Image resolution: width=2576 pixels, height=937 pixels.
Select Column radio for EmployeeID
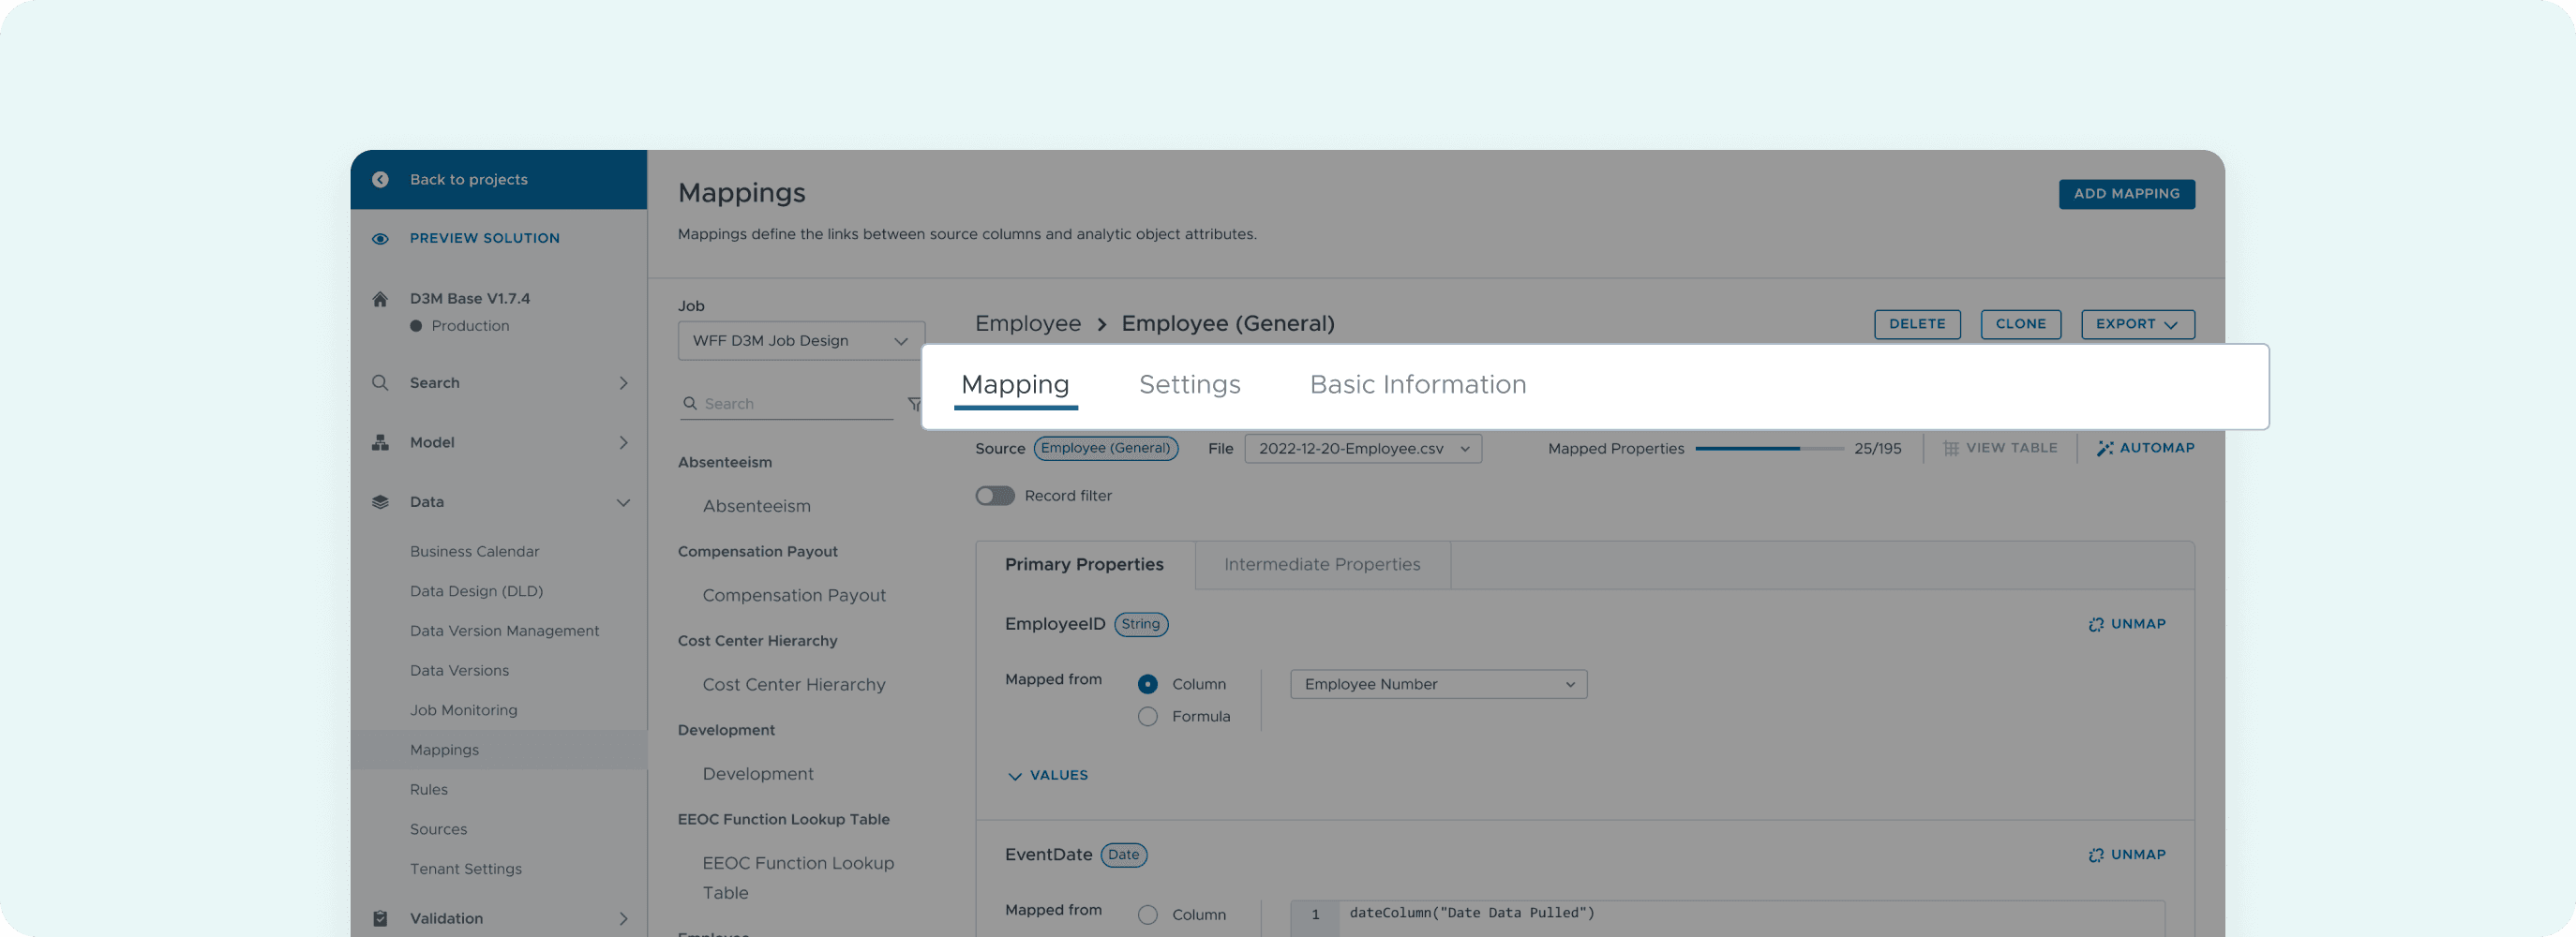[1148, 684]
